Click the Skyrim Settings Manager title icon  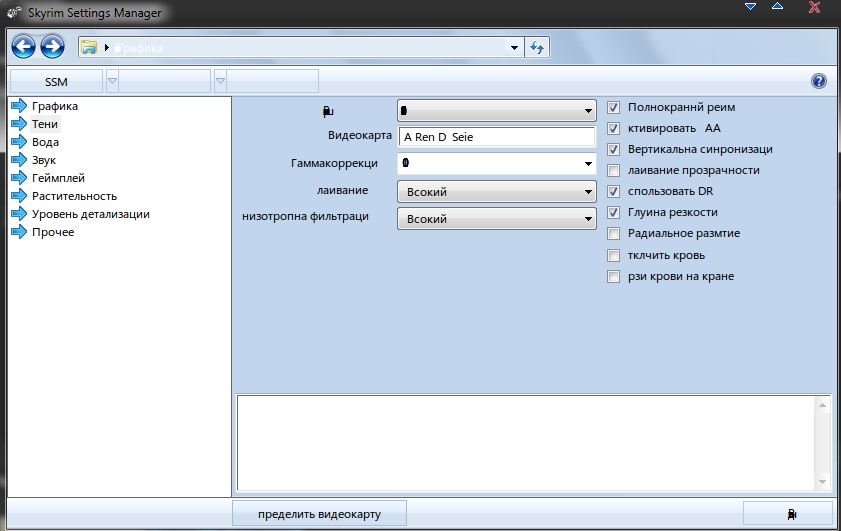pyautogui.click(x=14, y=12)
